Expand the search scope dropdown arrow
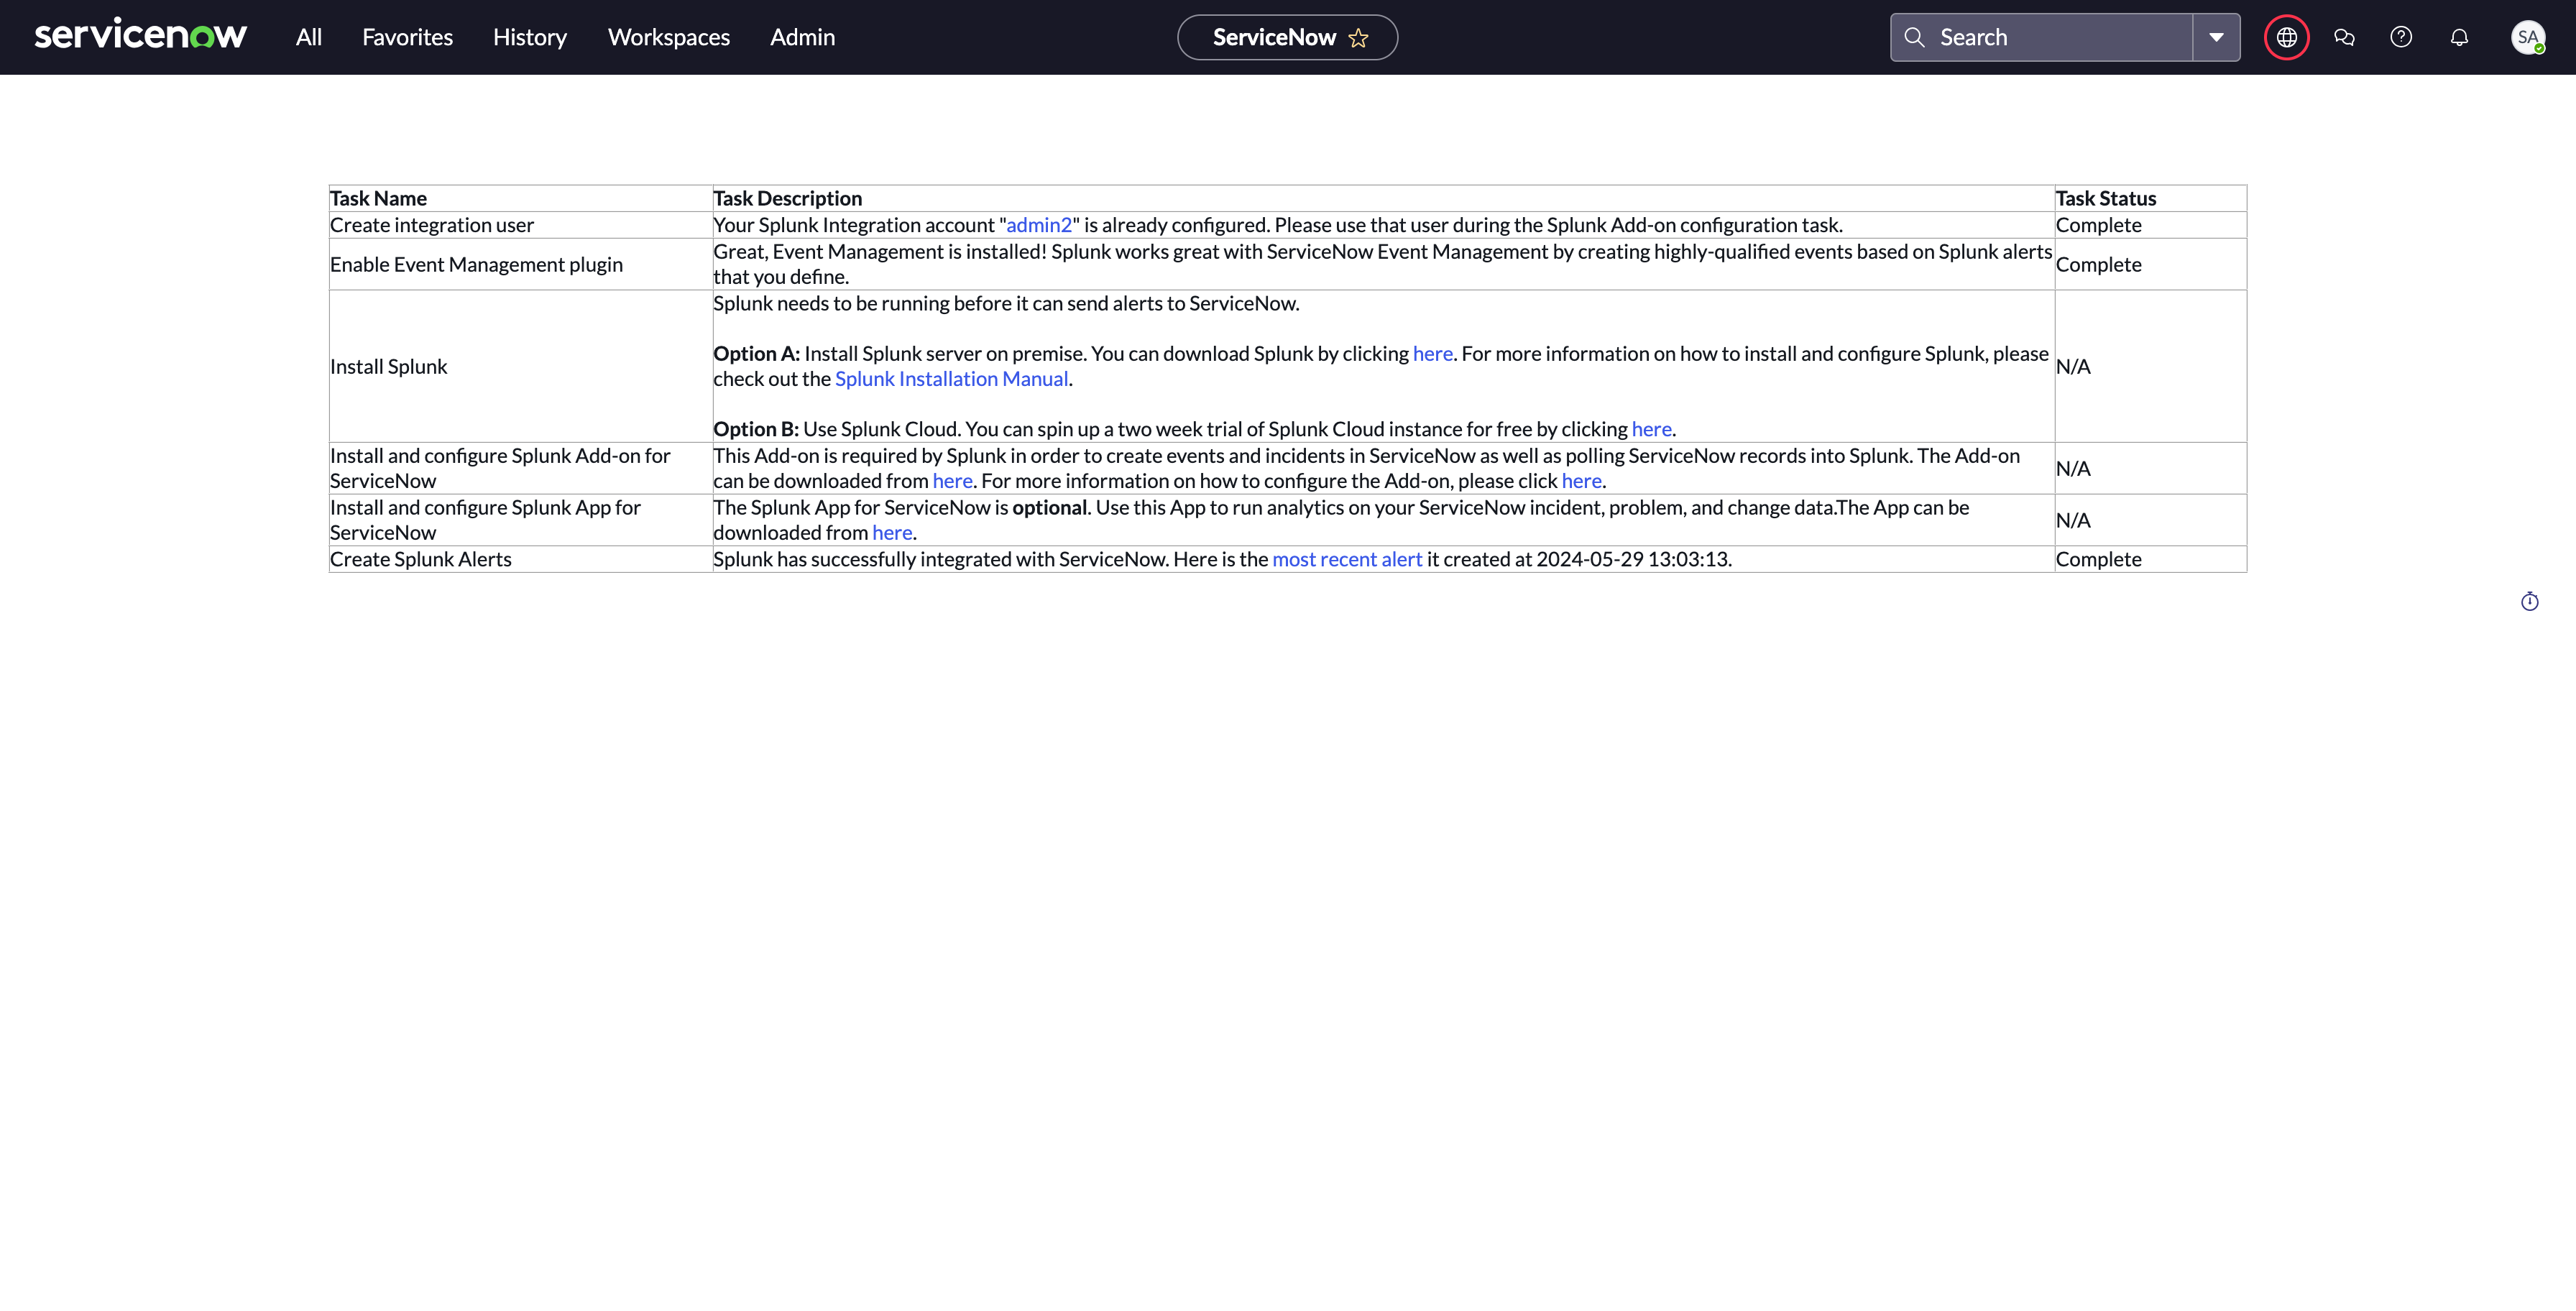The width and height of the screenshot is (2576, 1311). coord(2216,37)
